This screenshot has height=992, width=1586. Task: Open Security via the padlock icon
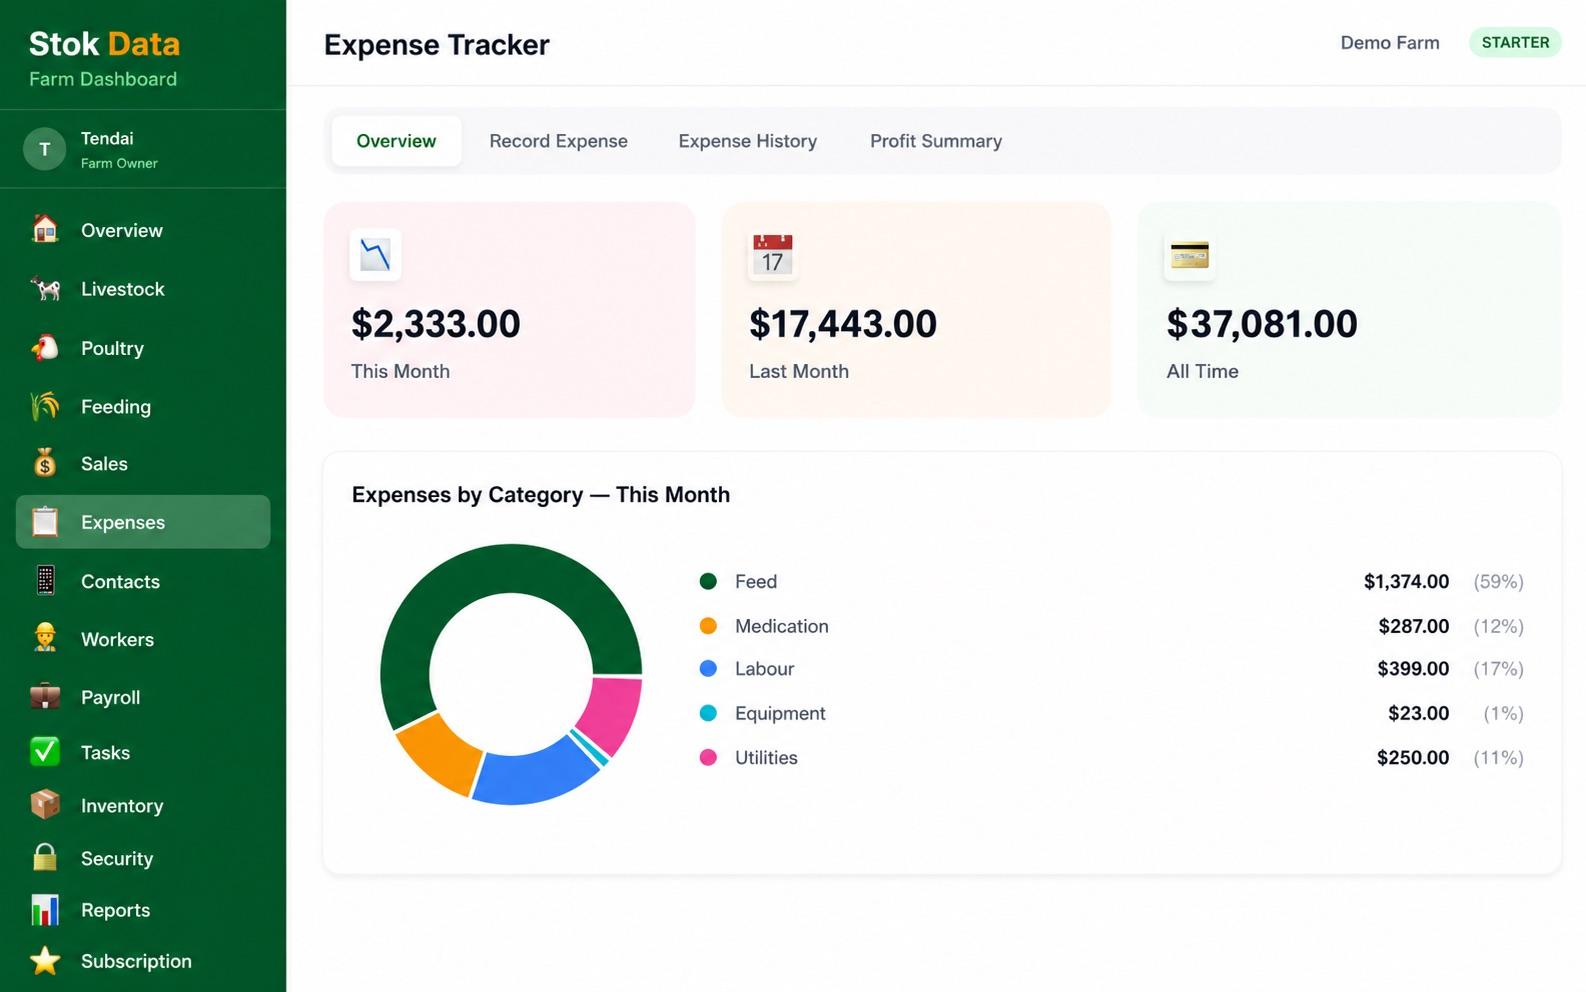[x=45, y=857]
